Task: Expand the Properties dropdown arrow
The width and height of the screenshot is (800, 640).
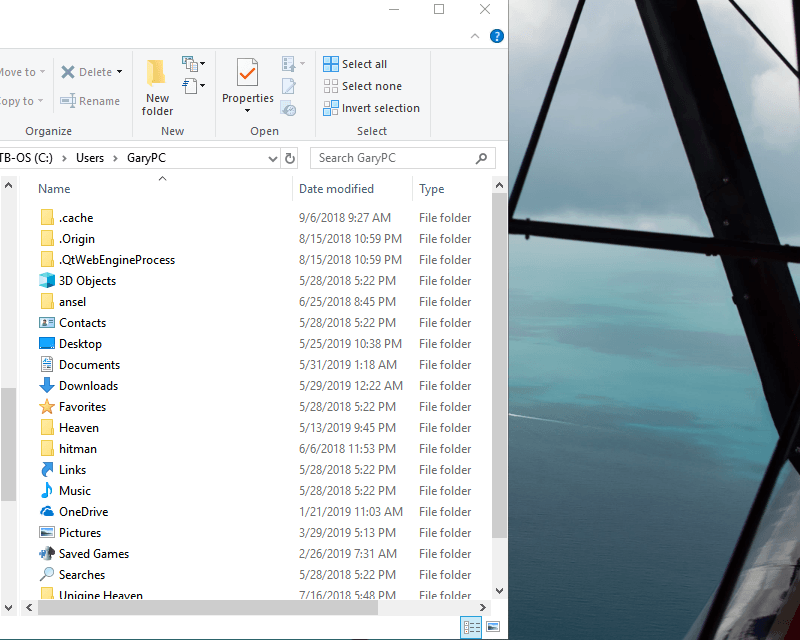Action: coord(247,109)
